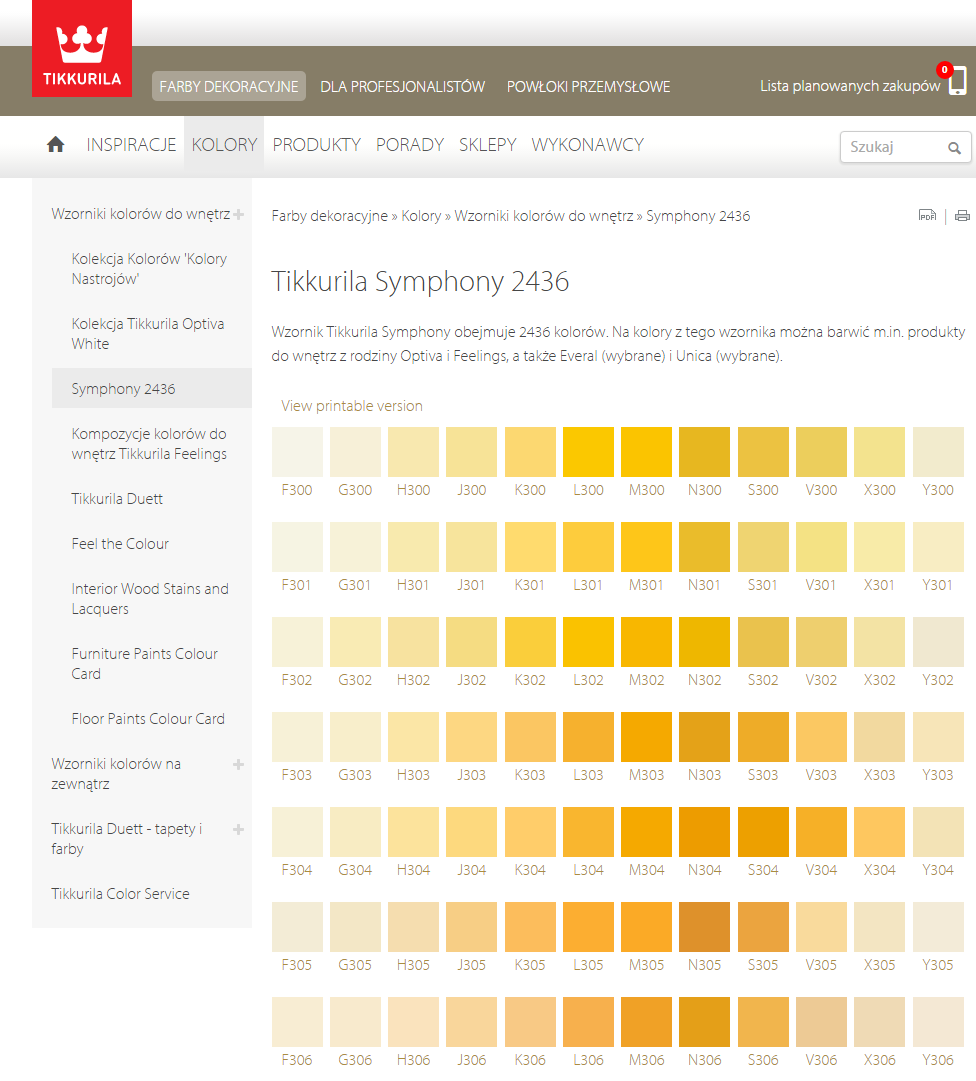Image resolution: width=976 pixels, height=1081 pixels.
Task: Pick the L305 color swatch
Action: click(588, 927)
